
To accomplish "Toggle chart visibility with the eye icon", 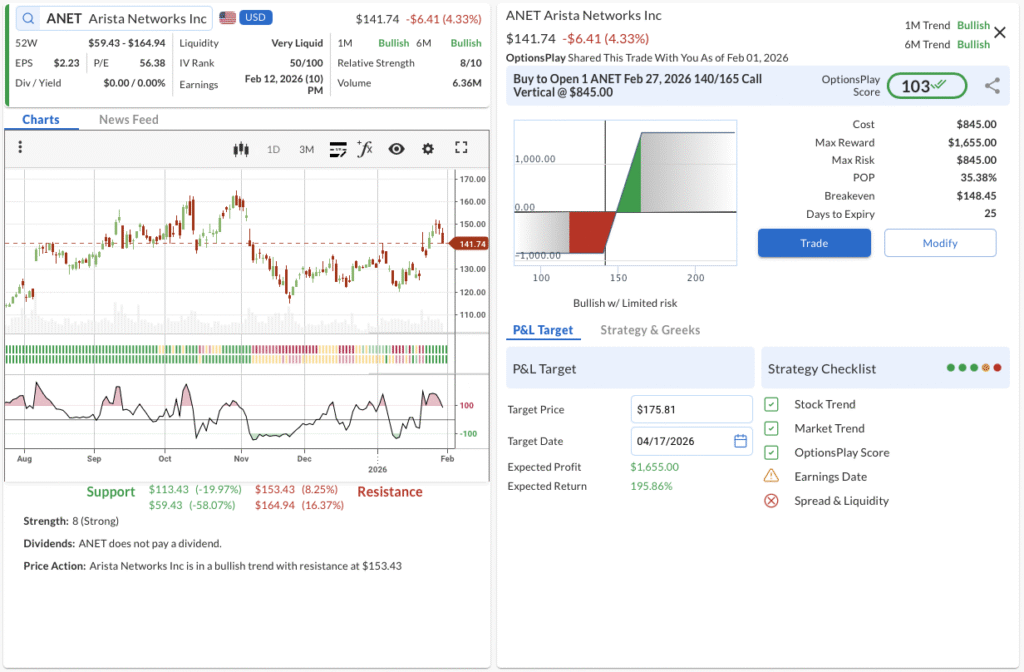I will [x=397, y=149].
